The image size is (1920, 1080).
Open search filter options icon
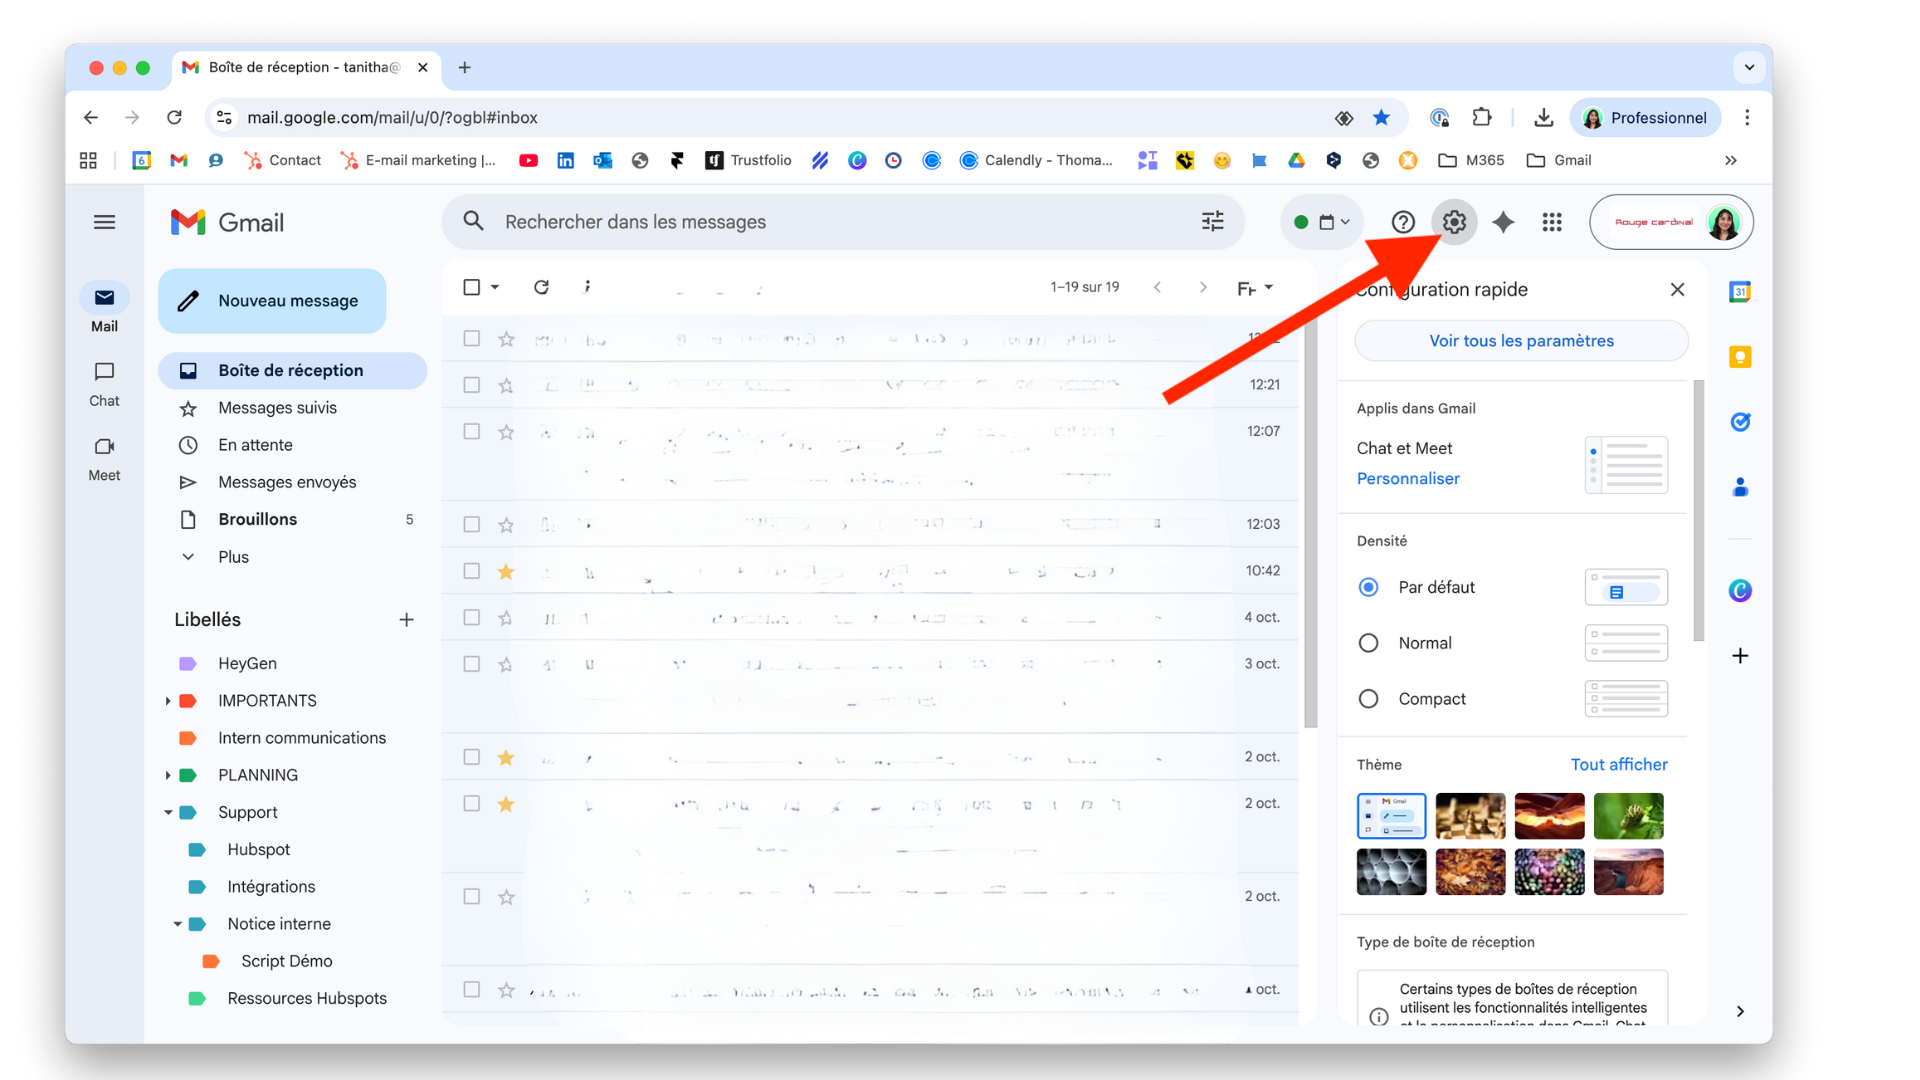(1212, 222)
